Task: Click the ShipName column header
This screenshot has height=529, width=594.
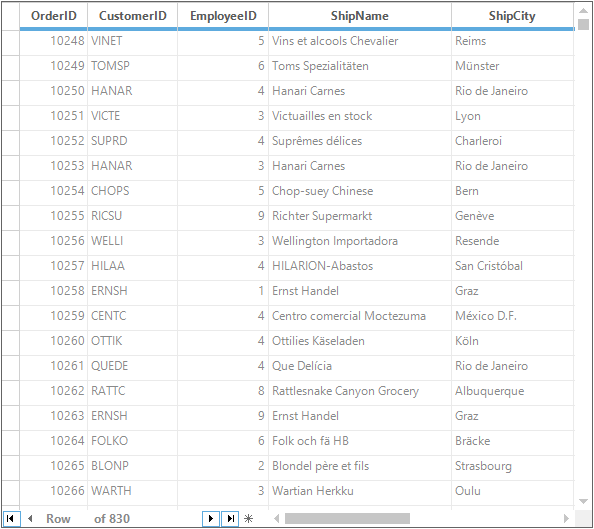Action: point(360,16)
